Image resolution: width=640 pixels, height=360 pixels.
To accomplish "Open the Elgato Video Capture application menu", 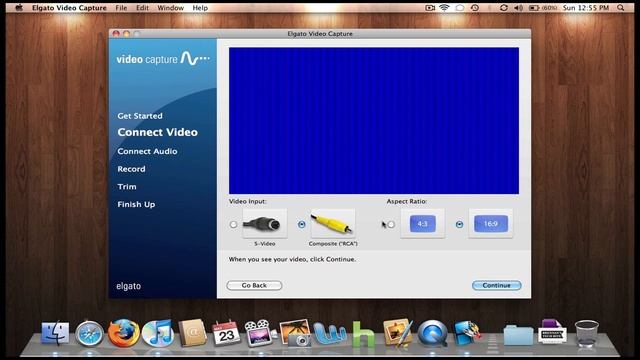I will click(69, 8).
